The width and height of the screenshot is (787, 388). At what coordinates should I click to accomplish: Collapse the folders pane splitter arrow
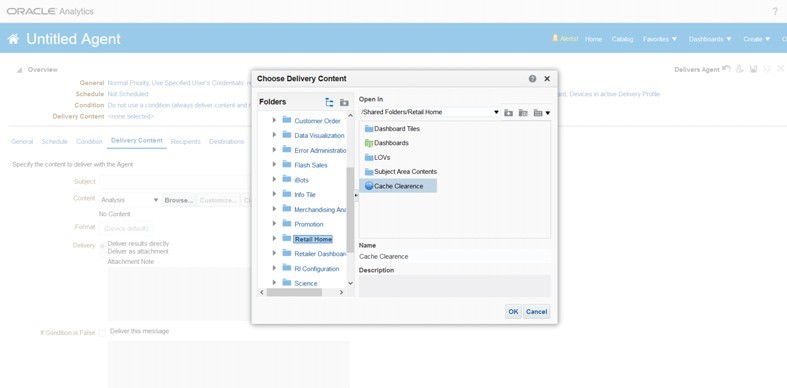pyautogui.click(x=356, y=195)
